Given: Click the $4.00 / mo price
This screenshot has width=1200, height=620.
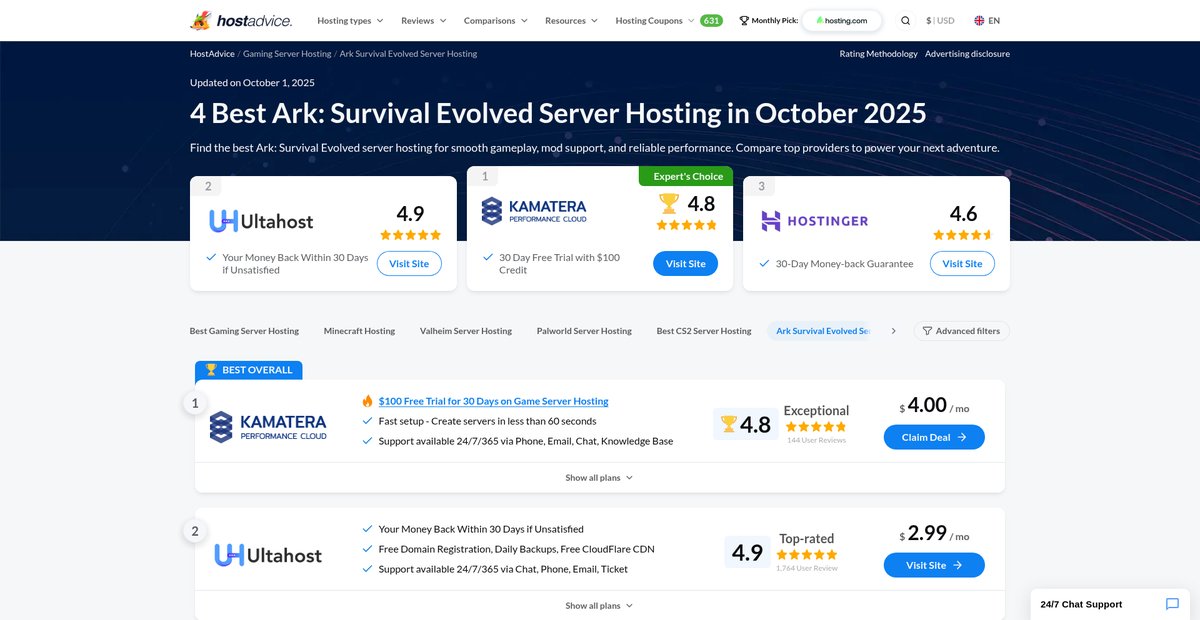Looking at the screenshot, I should (934, 406).
